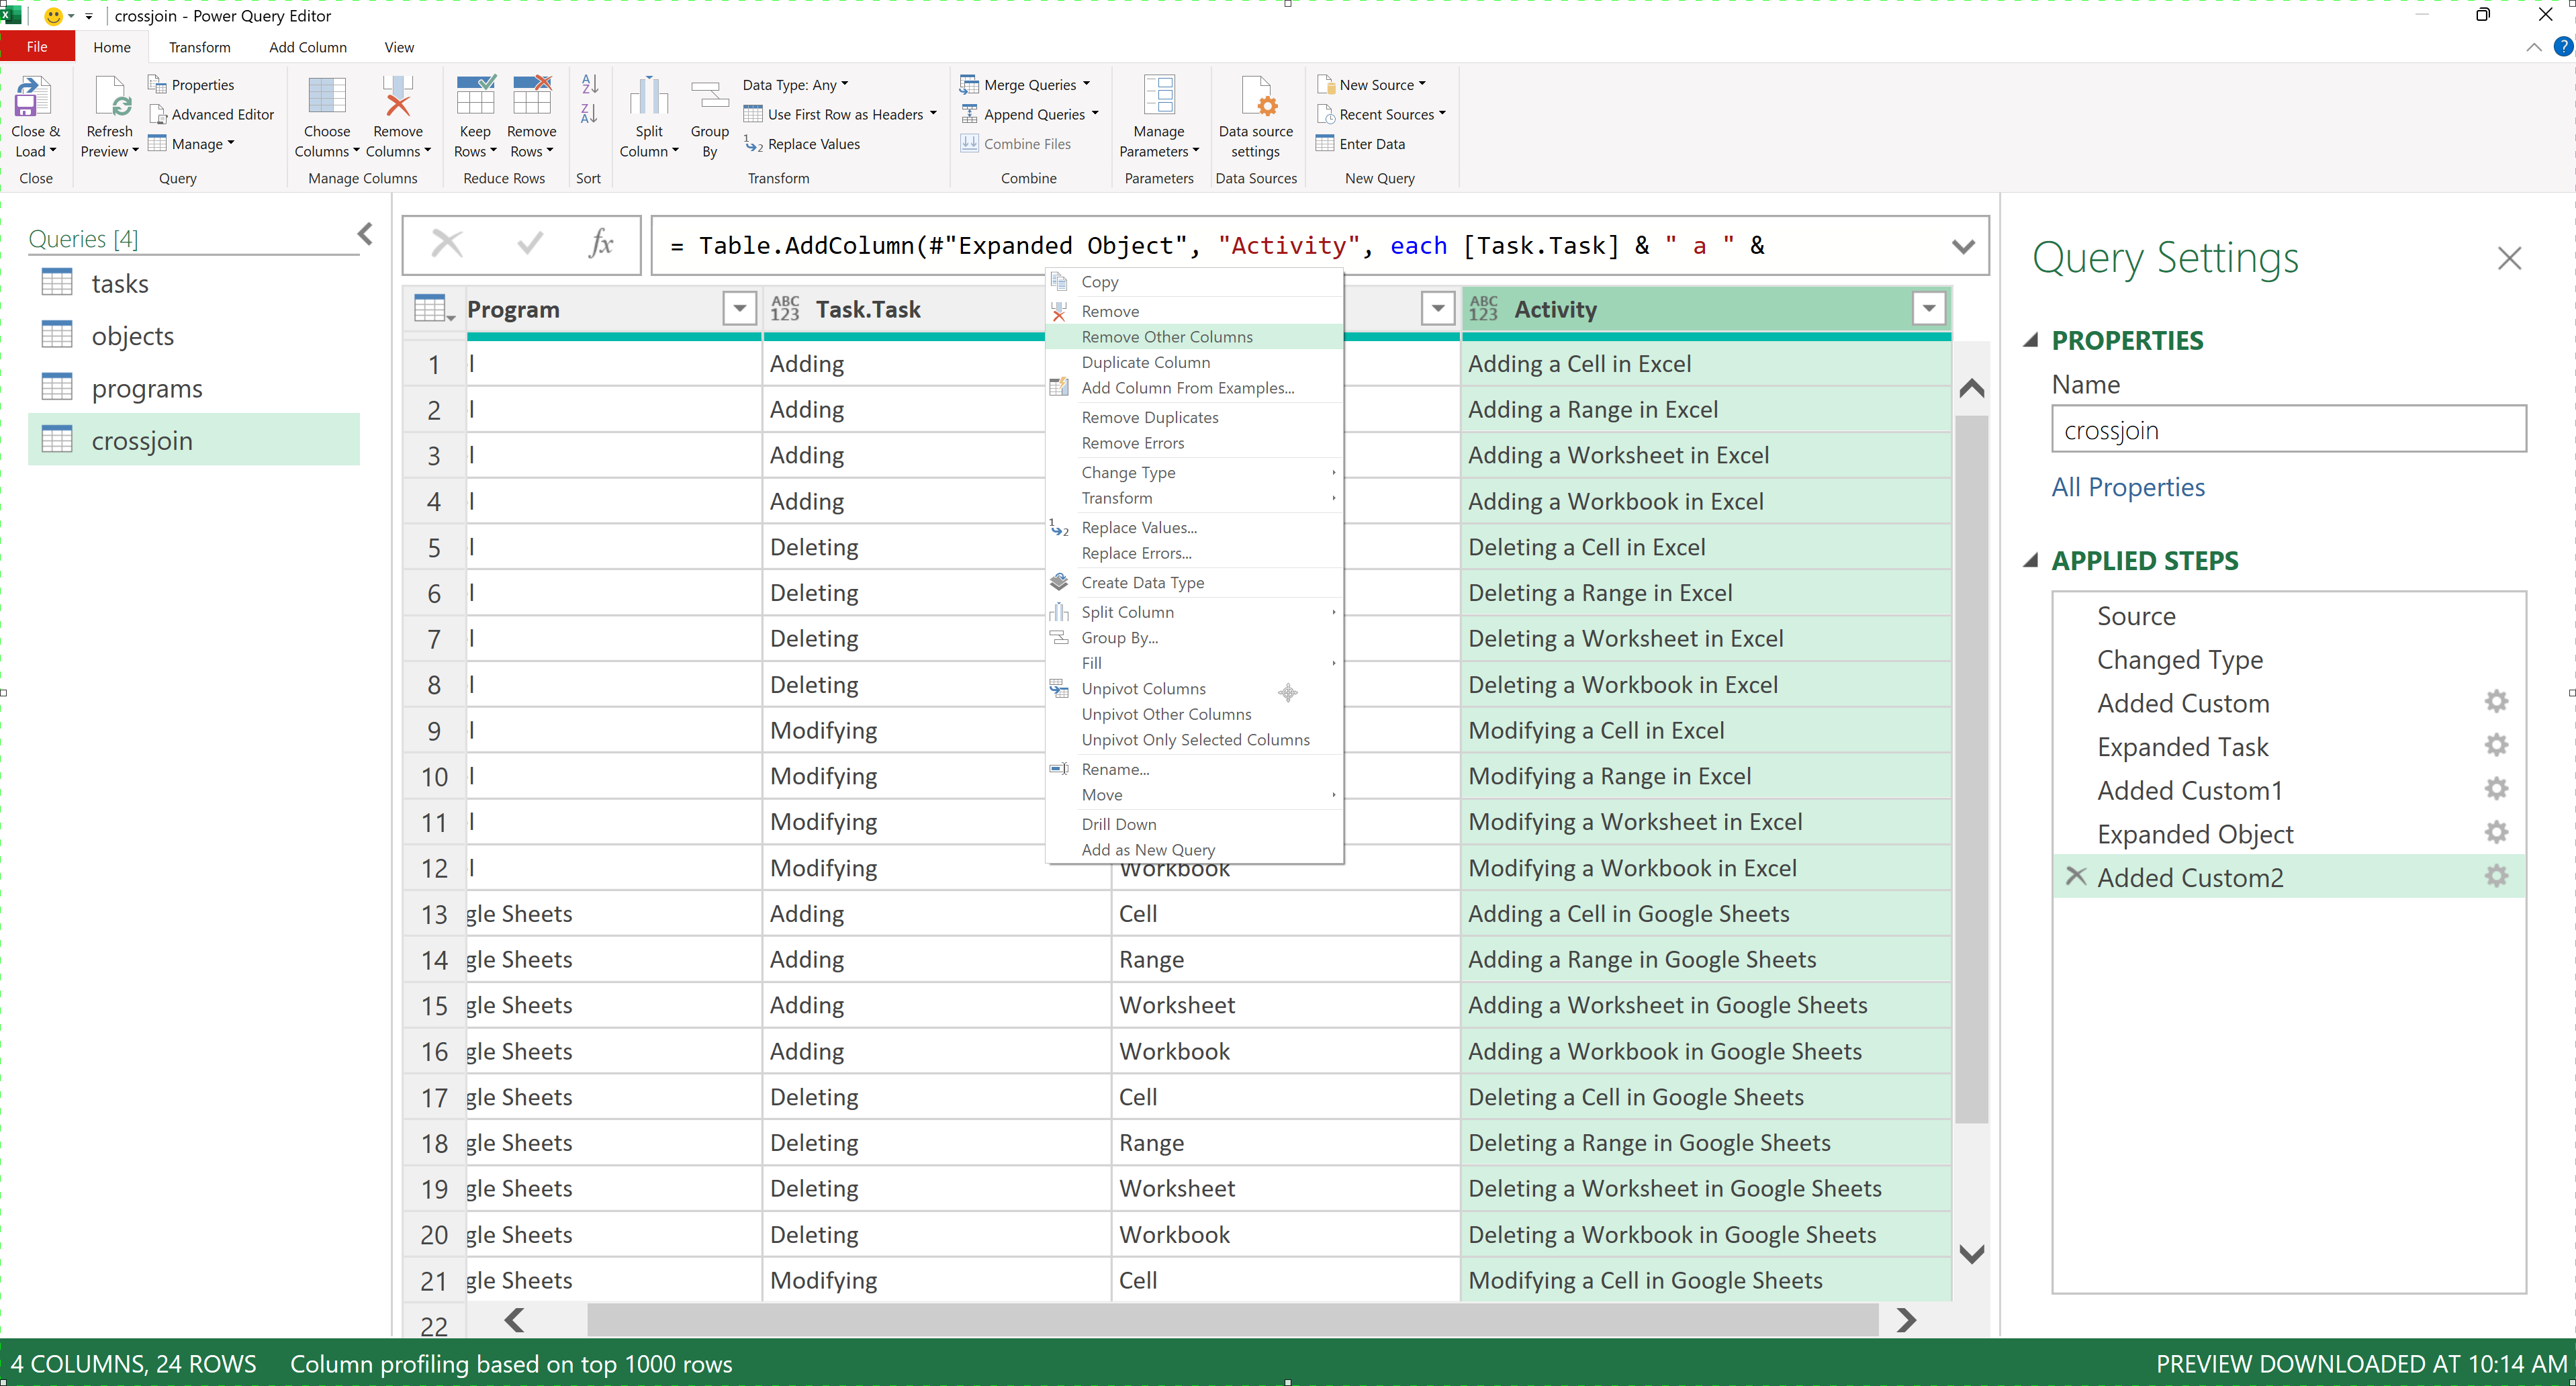Choose Remove Other Columns from menu
This screenshot has height=1386, width=2576.
coord(1166,337)
